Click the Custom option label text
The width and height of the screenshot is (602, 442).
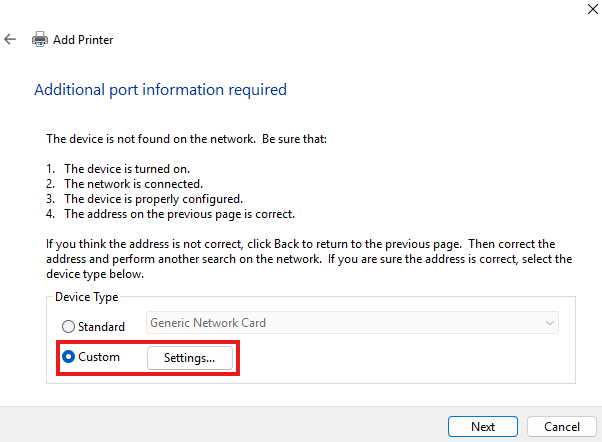point(99,357)
